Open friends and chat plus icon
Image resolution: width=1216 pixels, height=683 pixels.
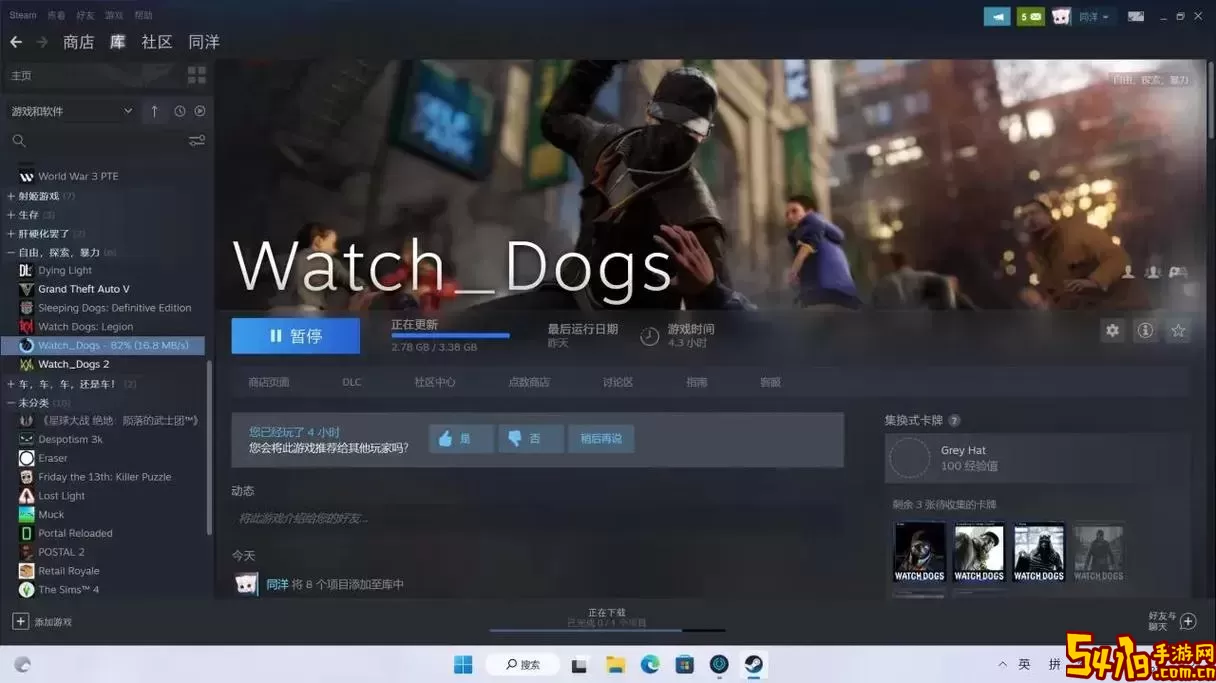1188,621
